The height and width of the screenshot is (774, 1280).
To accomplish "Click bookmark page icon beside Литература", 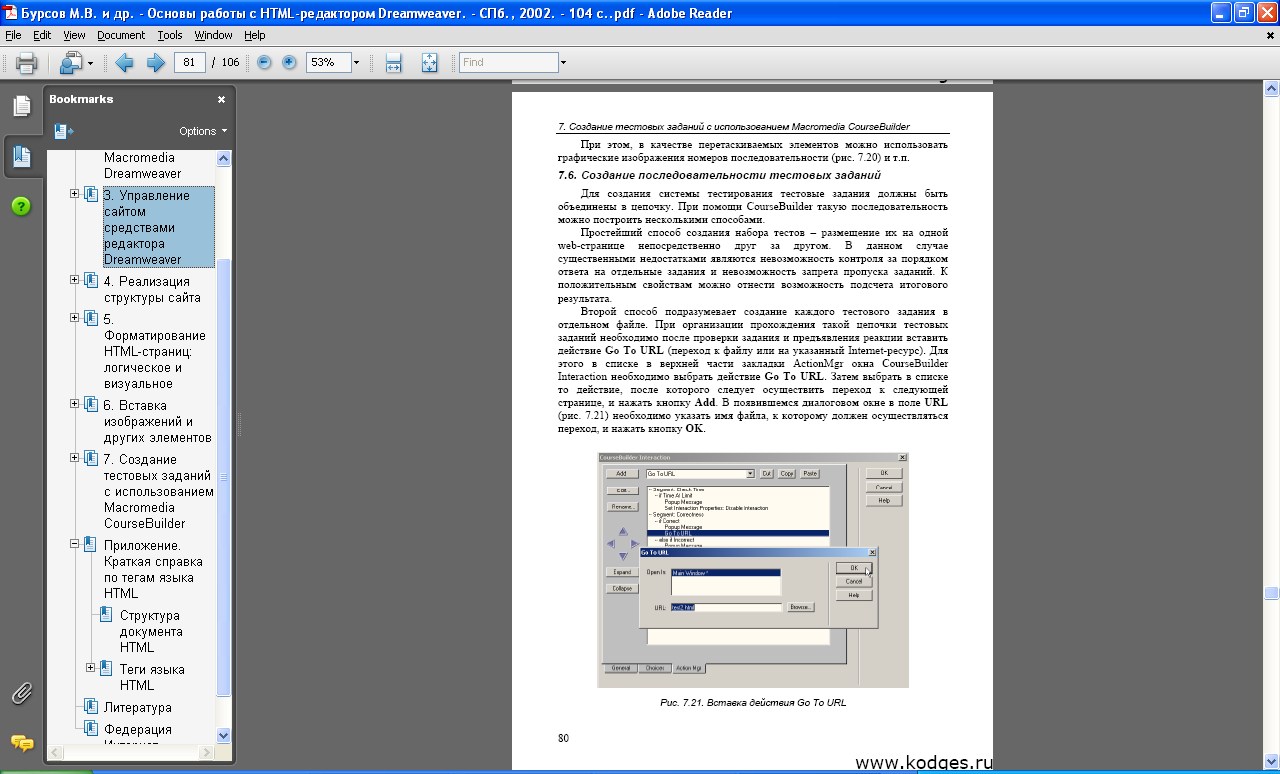I will [x=91, y=707].
